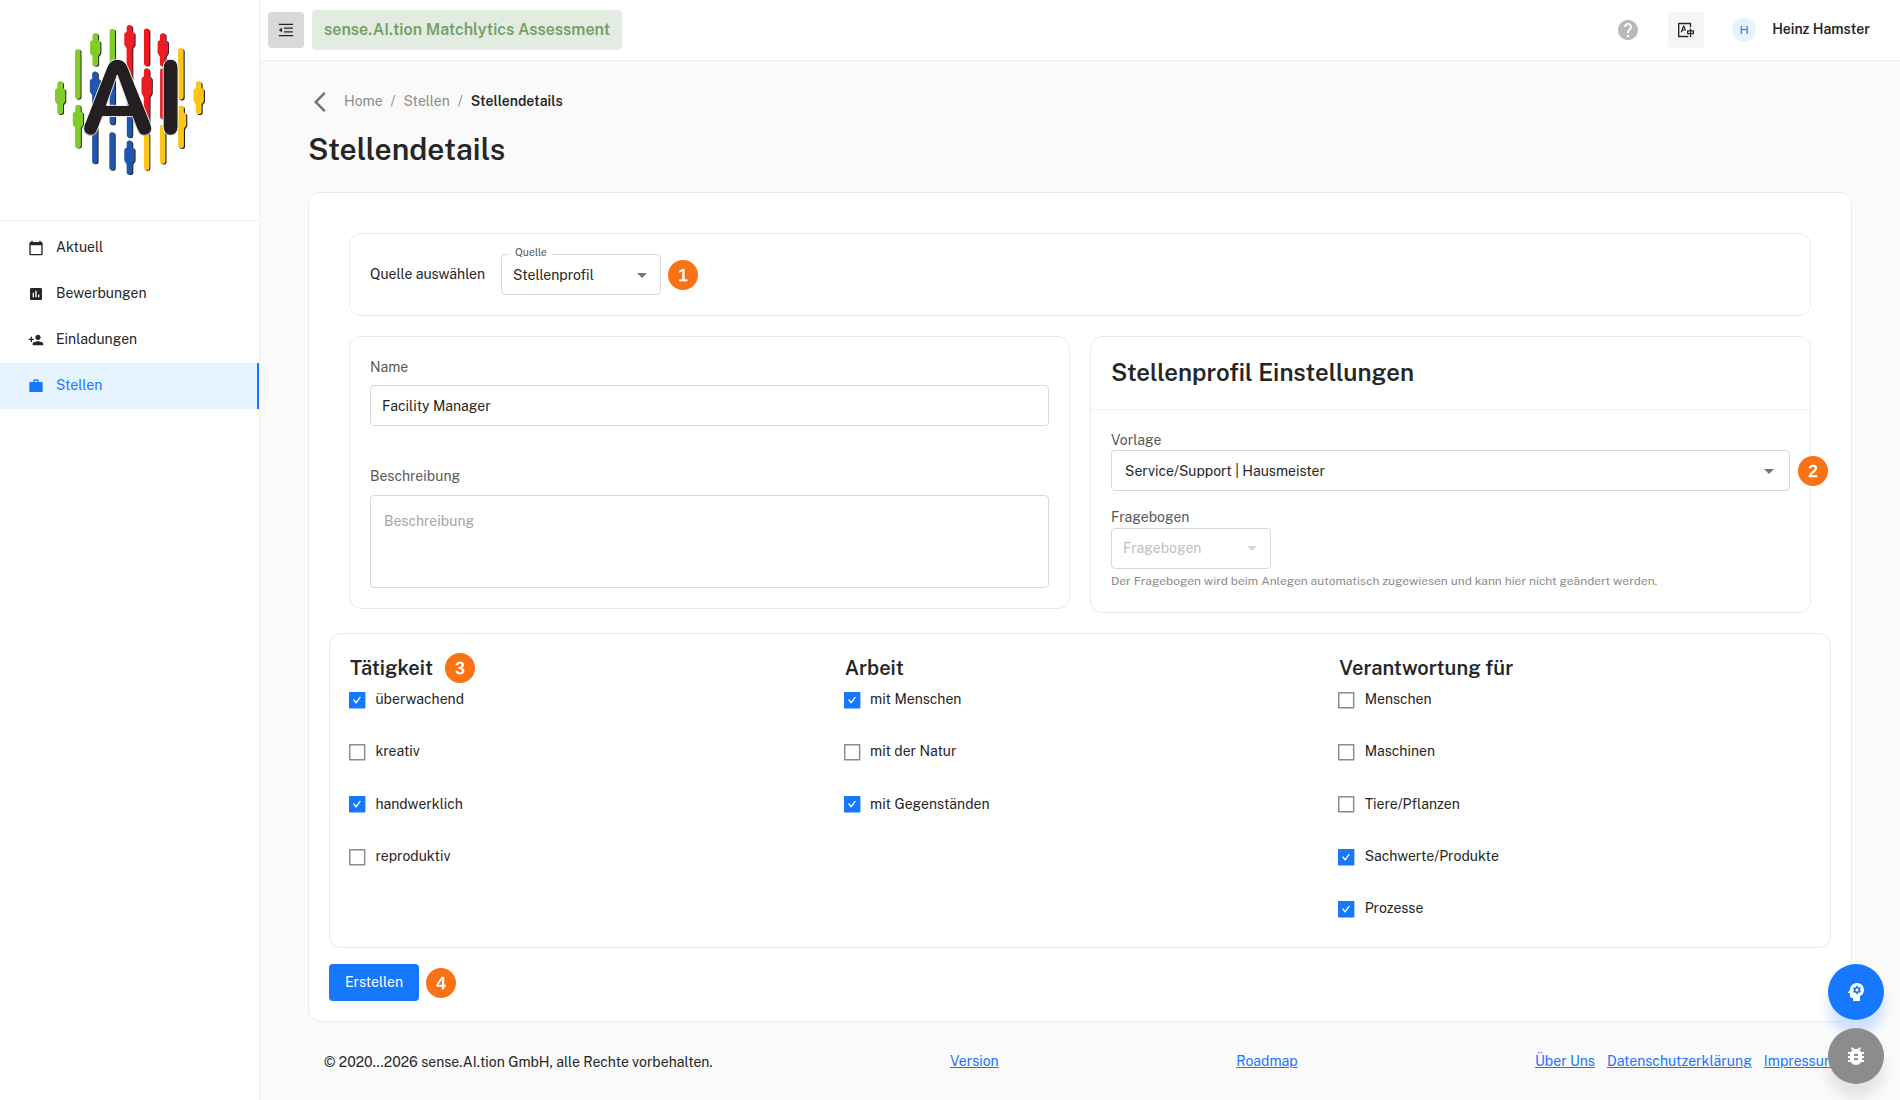
Task: Navigate to Stellen breadcrumb link
Action: [x=427, y=101]
